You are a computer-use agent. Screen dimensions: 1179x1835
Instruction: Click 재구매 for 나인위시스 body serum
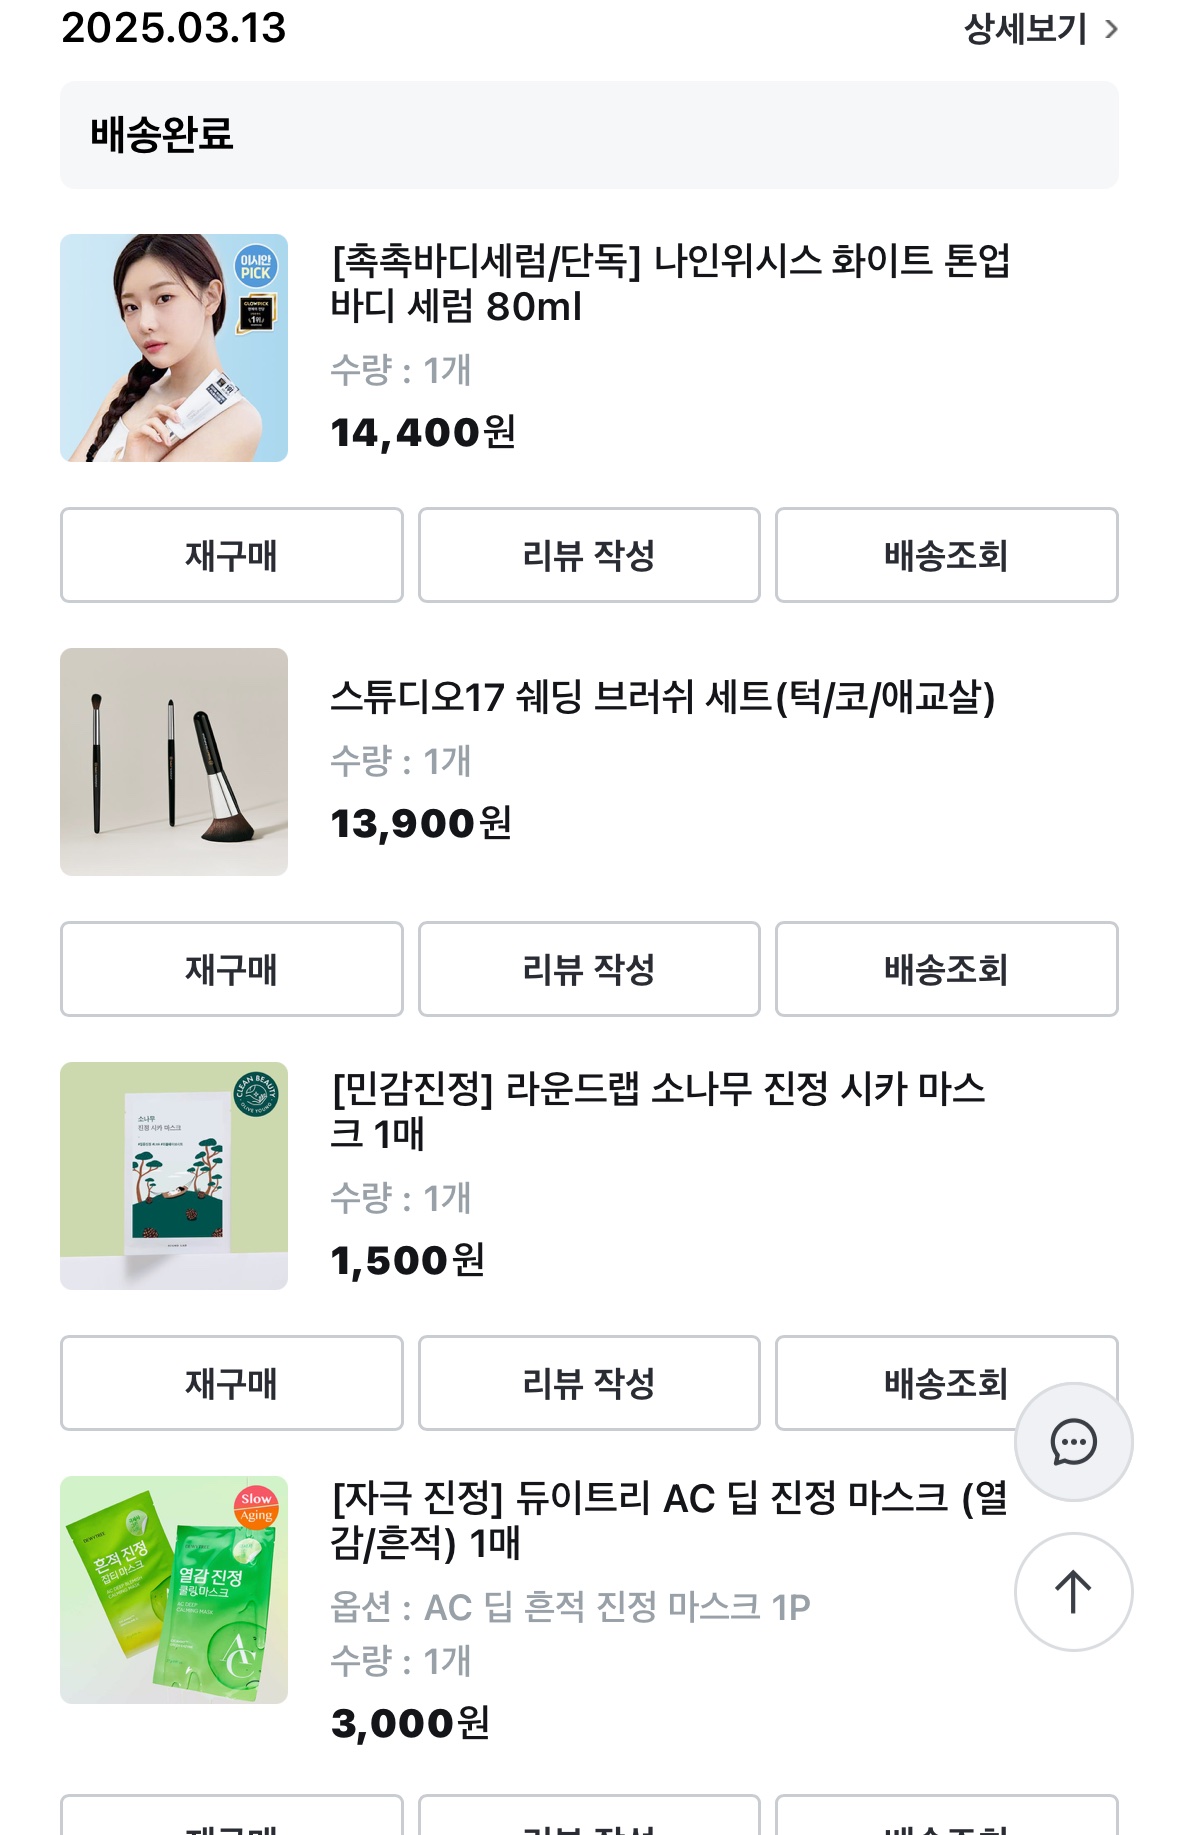tap(231, 555)
